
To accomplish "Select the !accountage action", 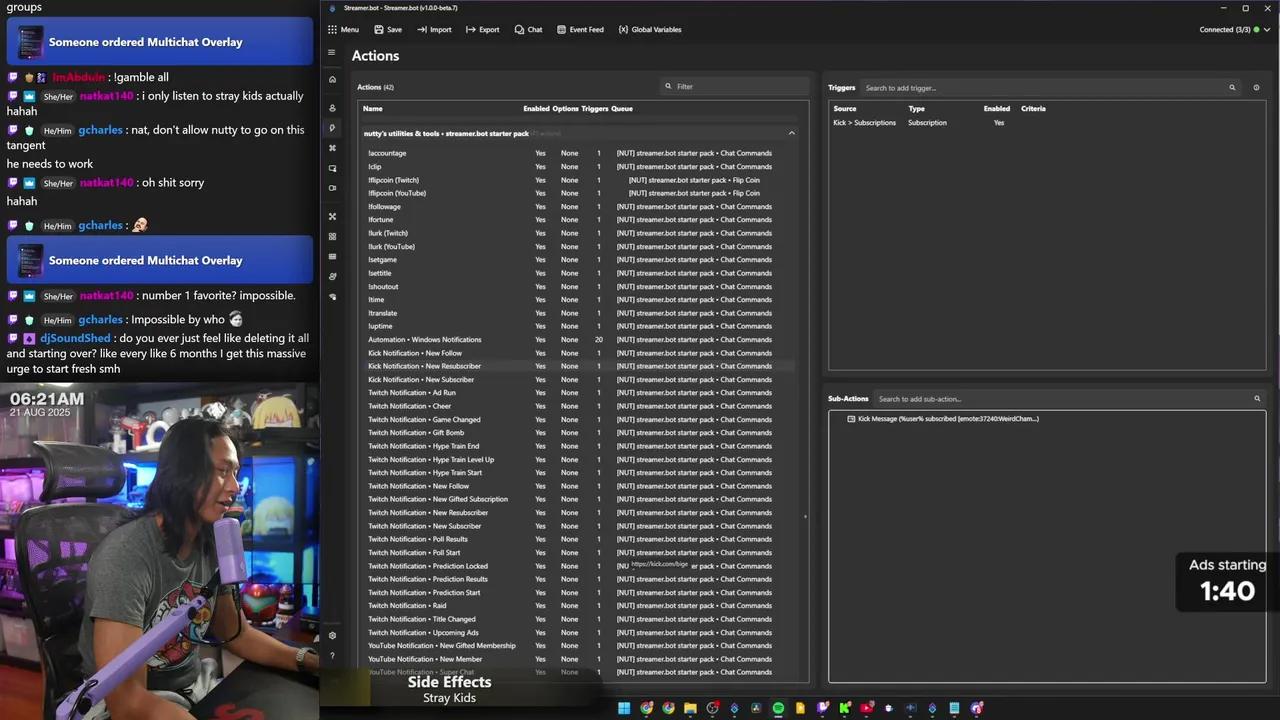I will pos(387,154).
